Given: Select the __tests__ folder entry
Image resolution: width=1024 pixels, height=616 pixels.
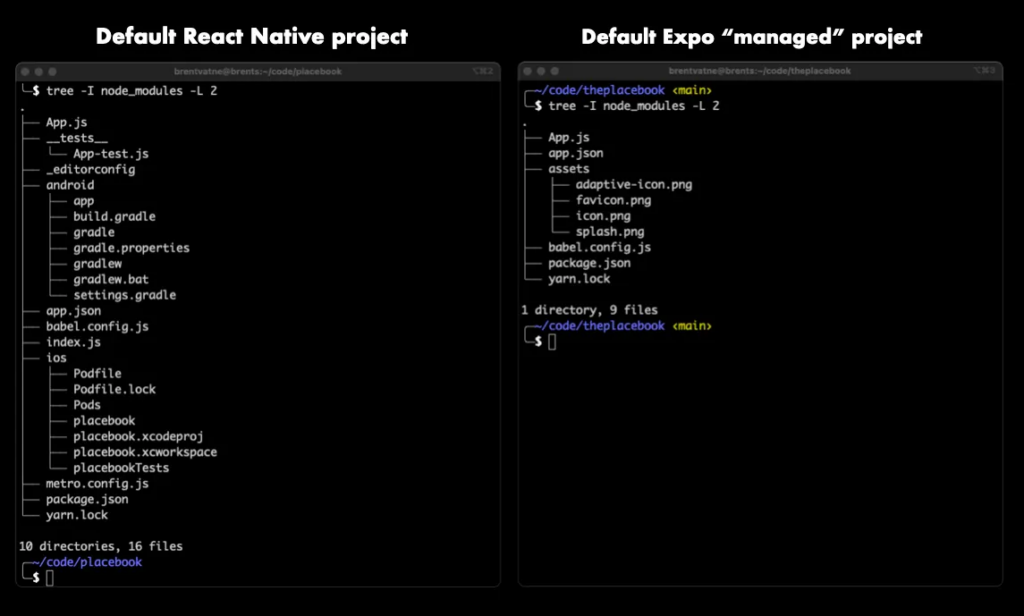Looking at the screenshot, I should [76, 138].
